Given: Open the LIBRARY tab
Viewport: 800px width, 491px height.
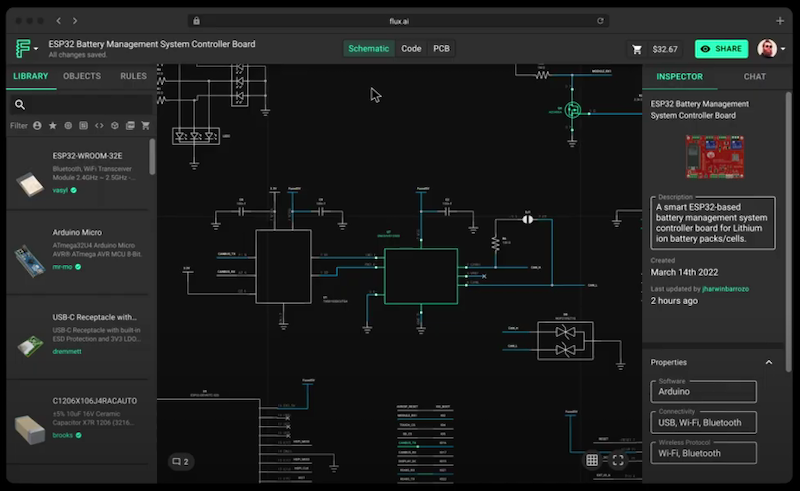Looking at the screenshot, I should 31,76.
